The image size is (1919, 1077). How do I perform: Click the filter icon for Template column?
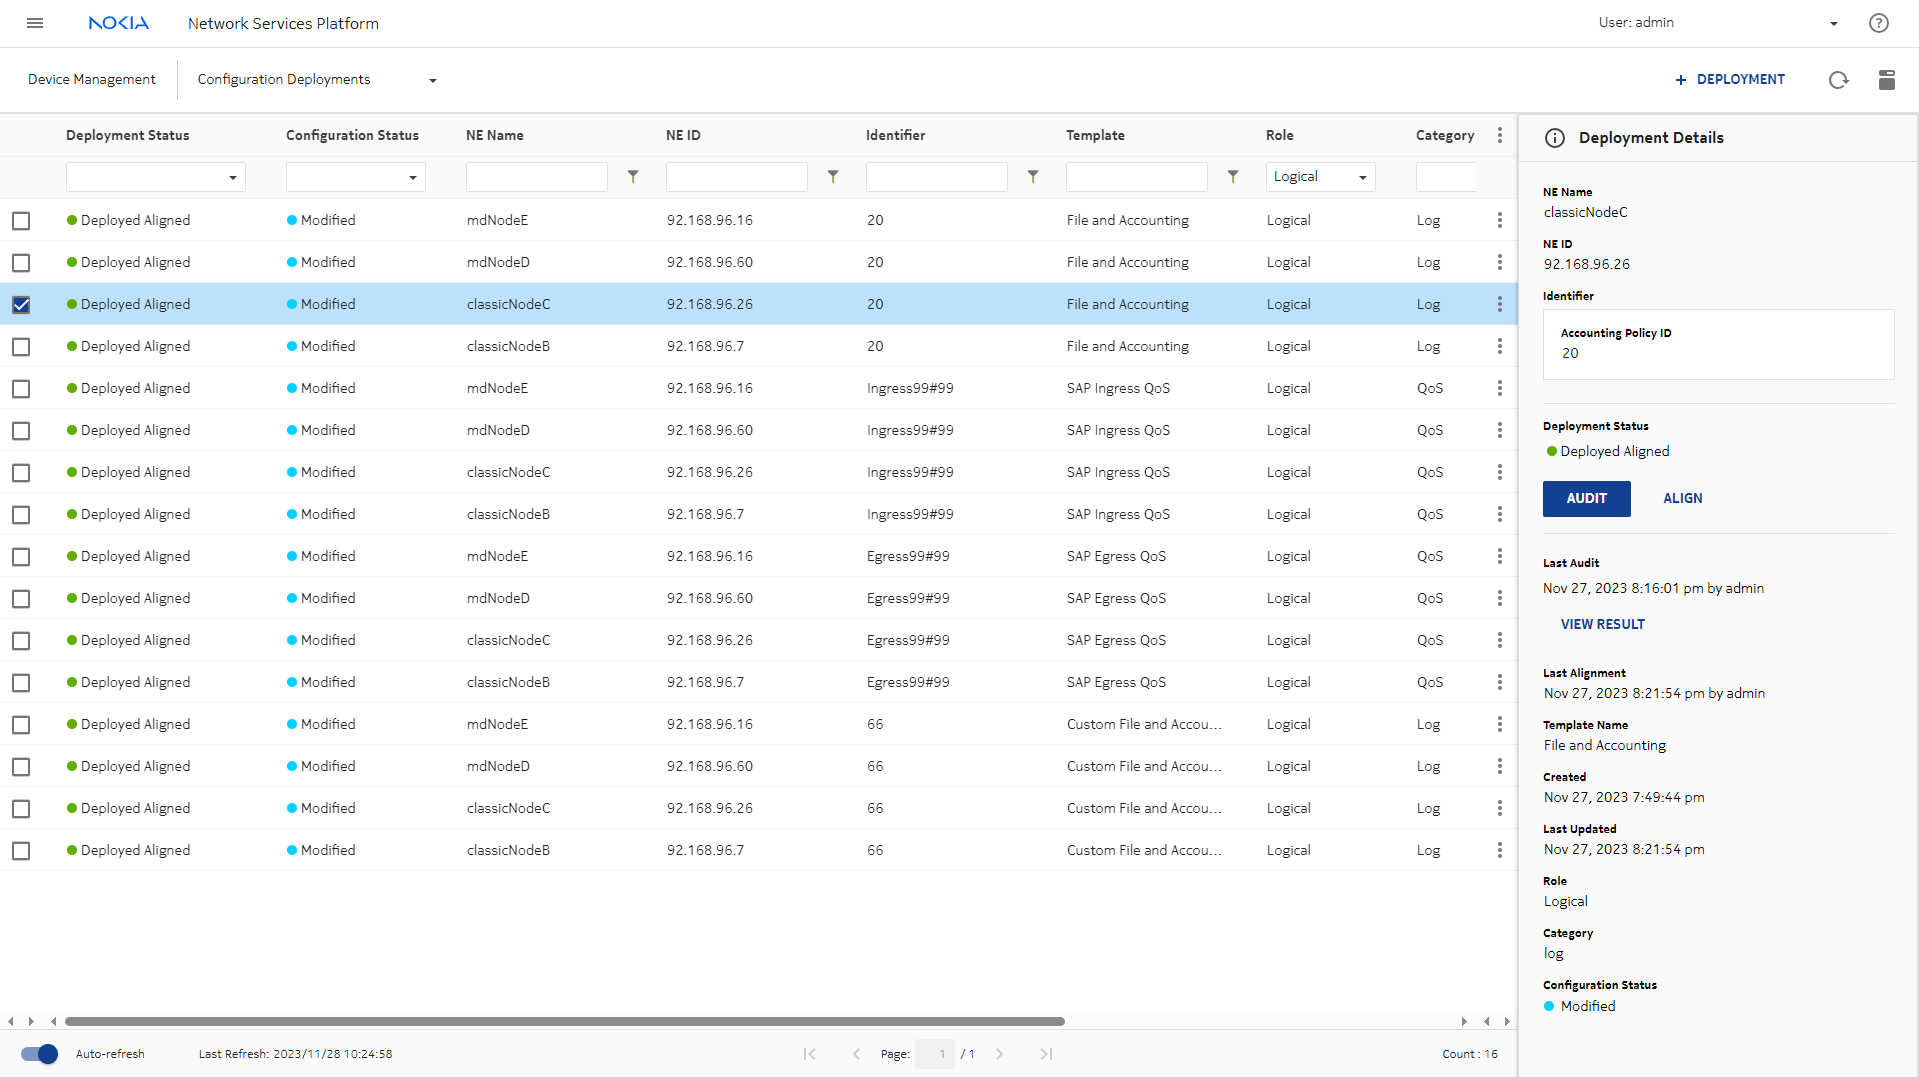[x=1233, y=177]
